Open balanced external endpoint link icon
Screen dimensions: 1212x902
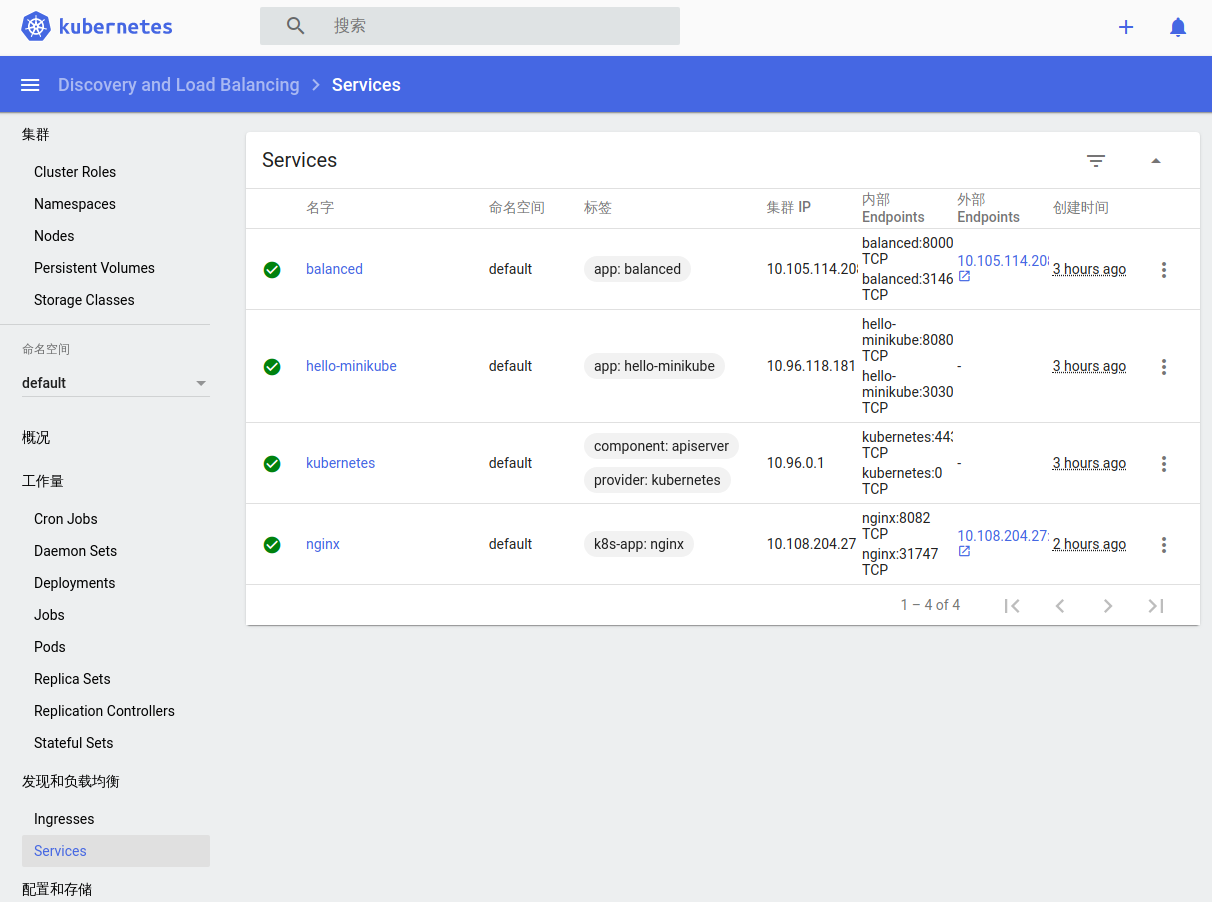pyautogui.click(x=964, y=277)
